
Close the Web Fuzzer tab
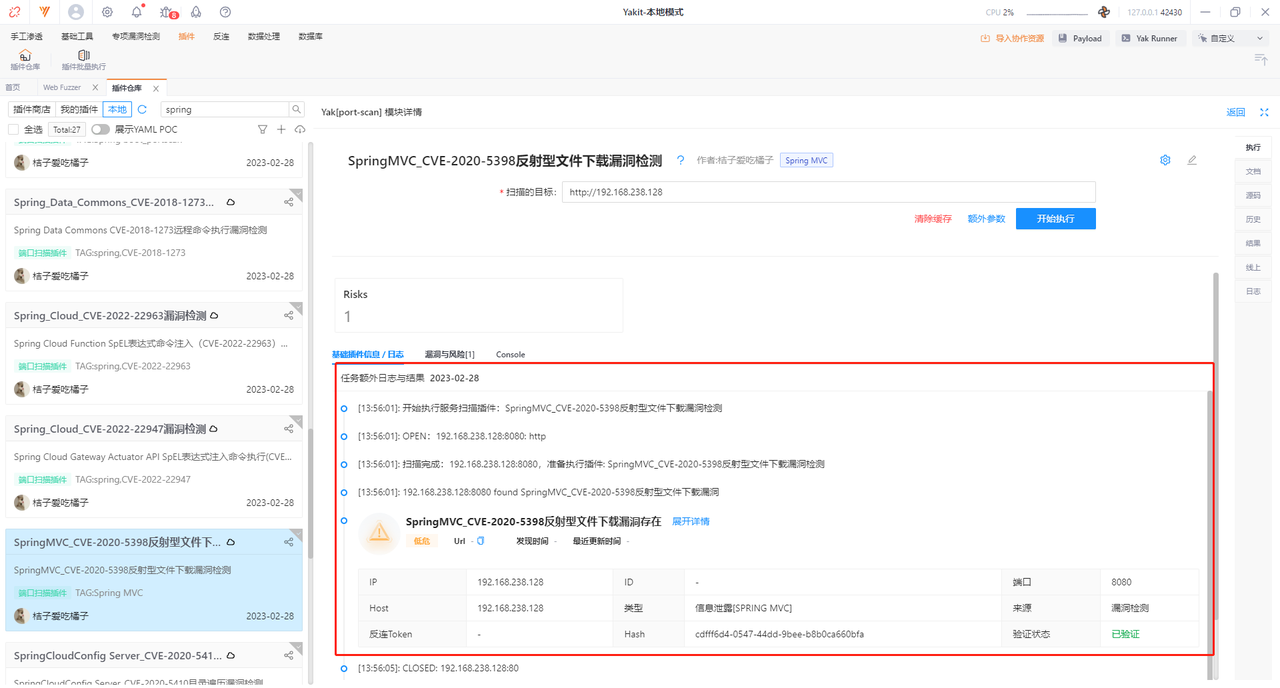(95, 88)
